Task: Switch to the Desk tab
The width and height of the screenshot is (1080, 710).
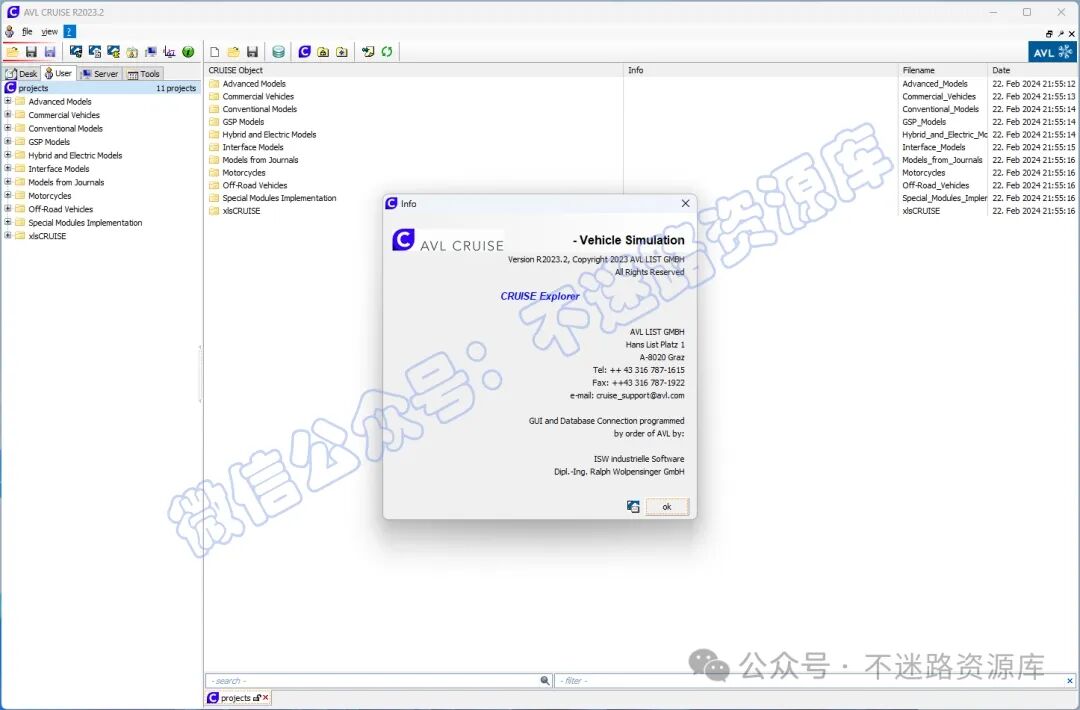Action: tap(21, 74)
